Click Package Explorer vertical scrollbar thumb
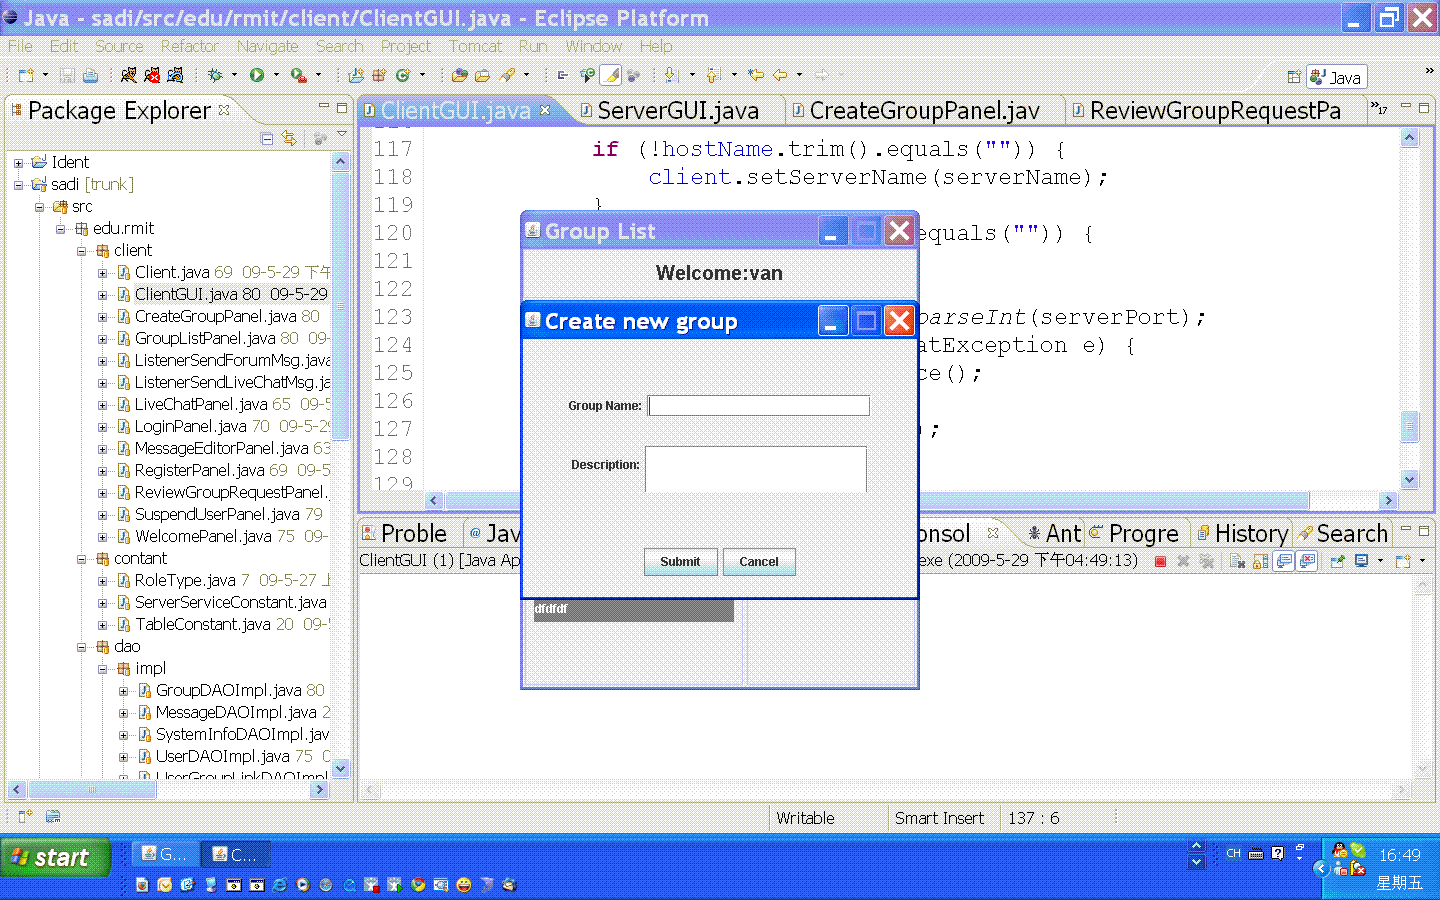This screenshot has height=900, width=1440. pos(341,305)
